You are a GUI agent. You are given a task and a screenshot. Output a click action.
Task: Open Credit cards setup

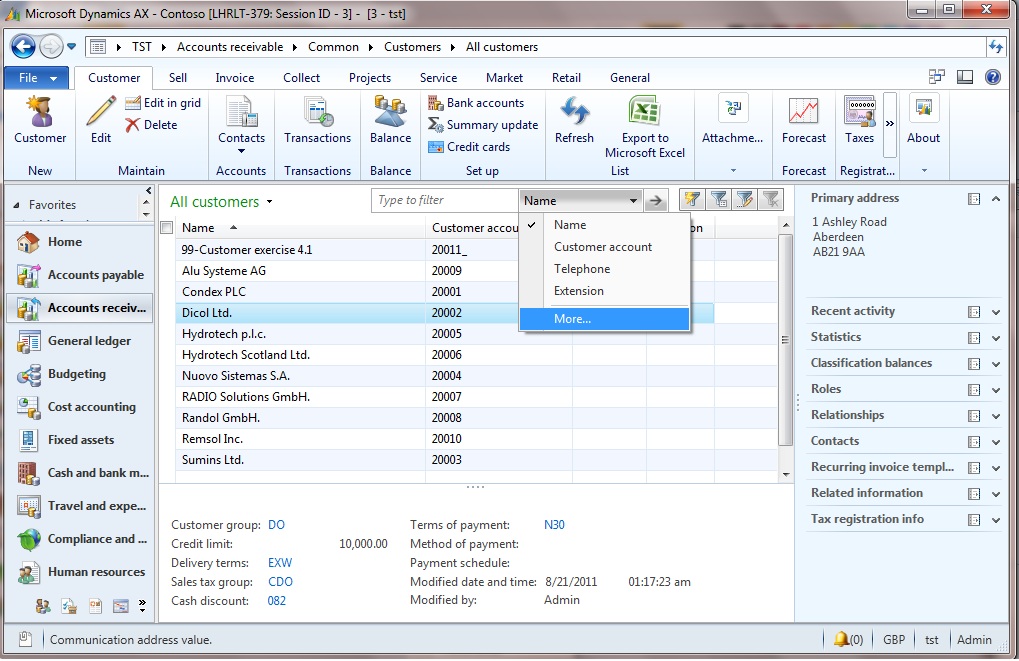(x=469, y=147)
